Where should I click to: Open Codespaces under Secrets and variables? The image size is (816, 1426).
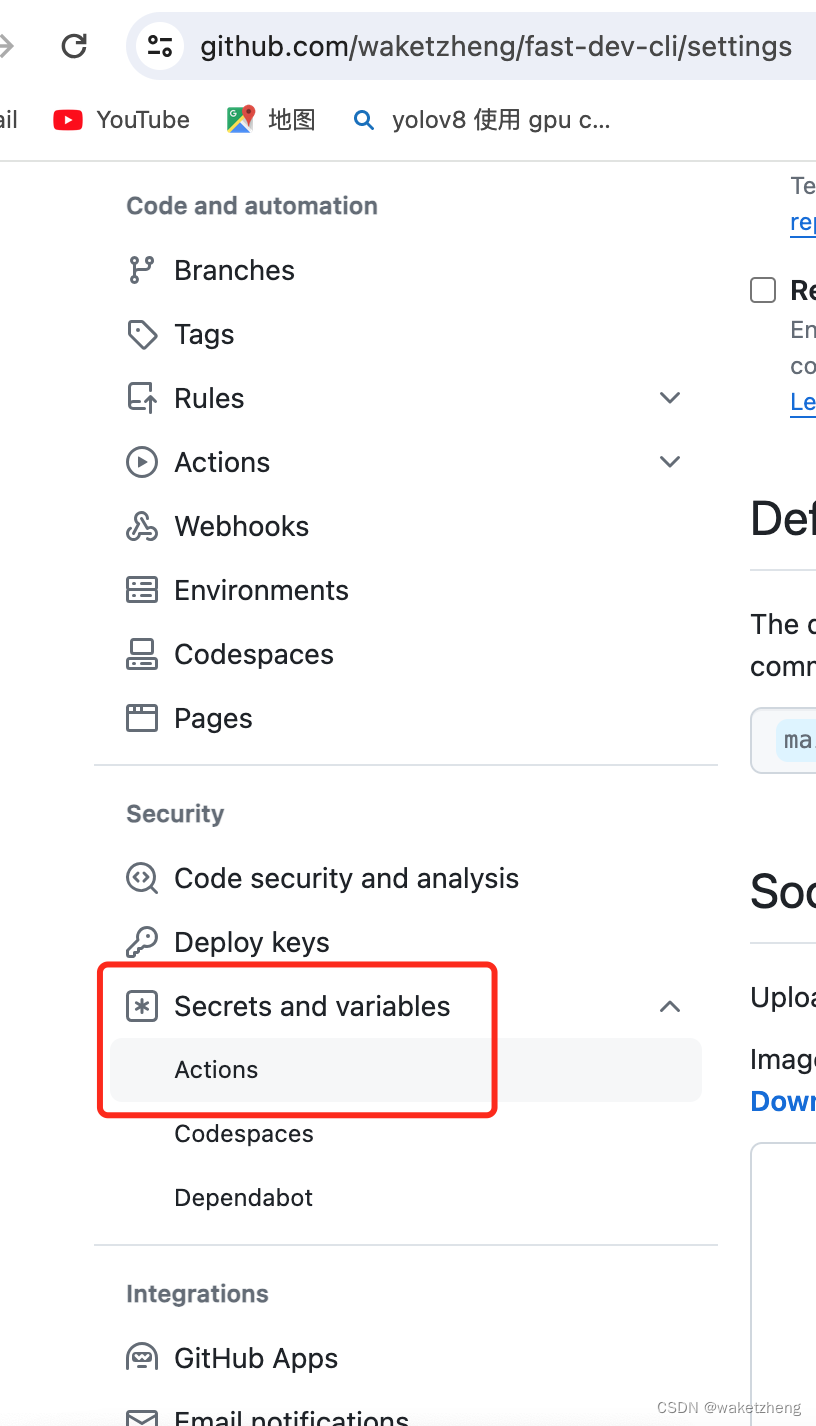244,1134
